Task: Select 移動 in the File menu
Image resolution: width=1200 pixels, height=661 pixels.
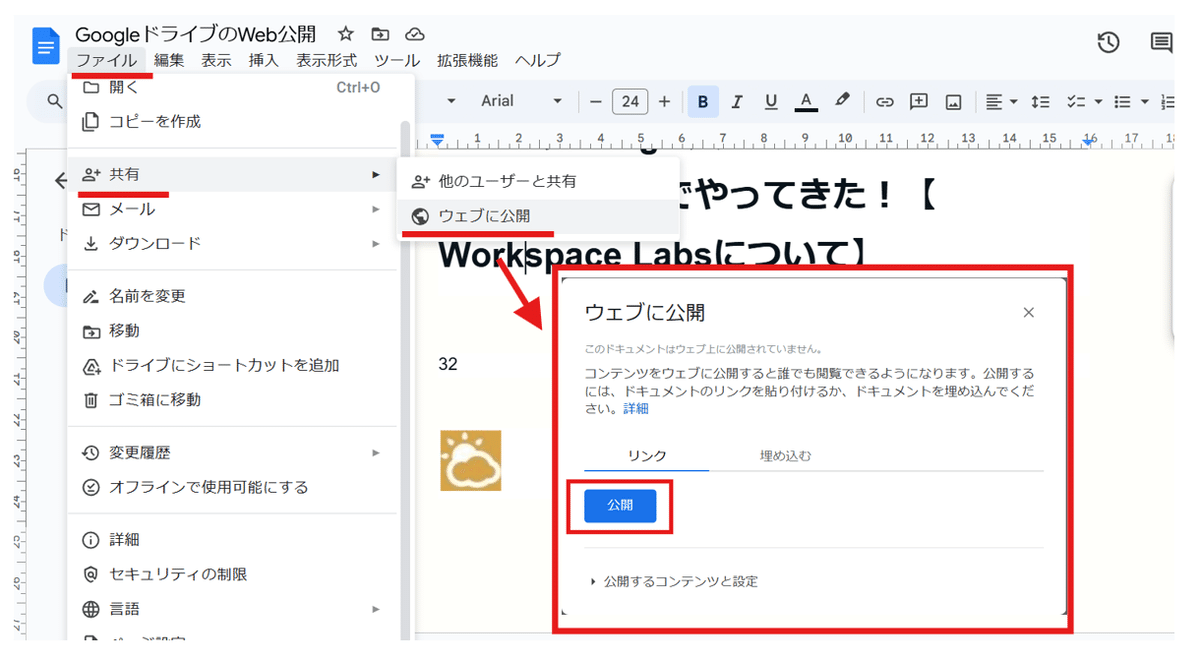Action: pyautogui.click(x=232, y=331)
